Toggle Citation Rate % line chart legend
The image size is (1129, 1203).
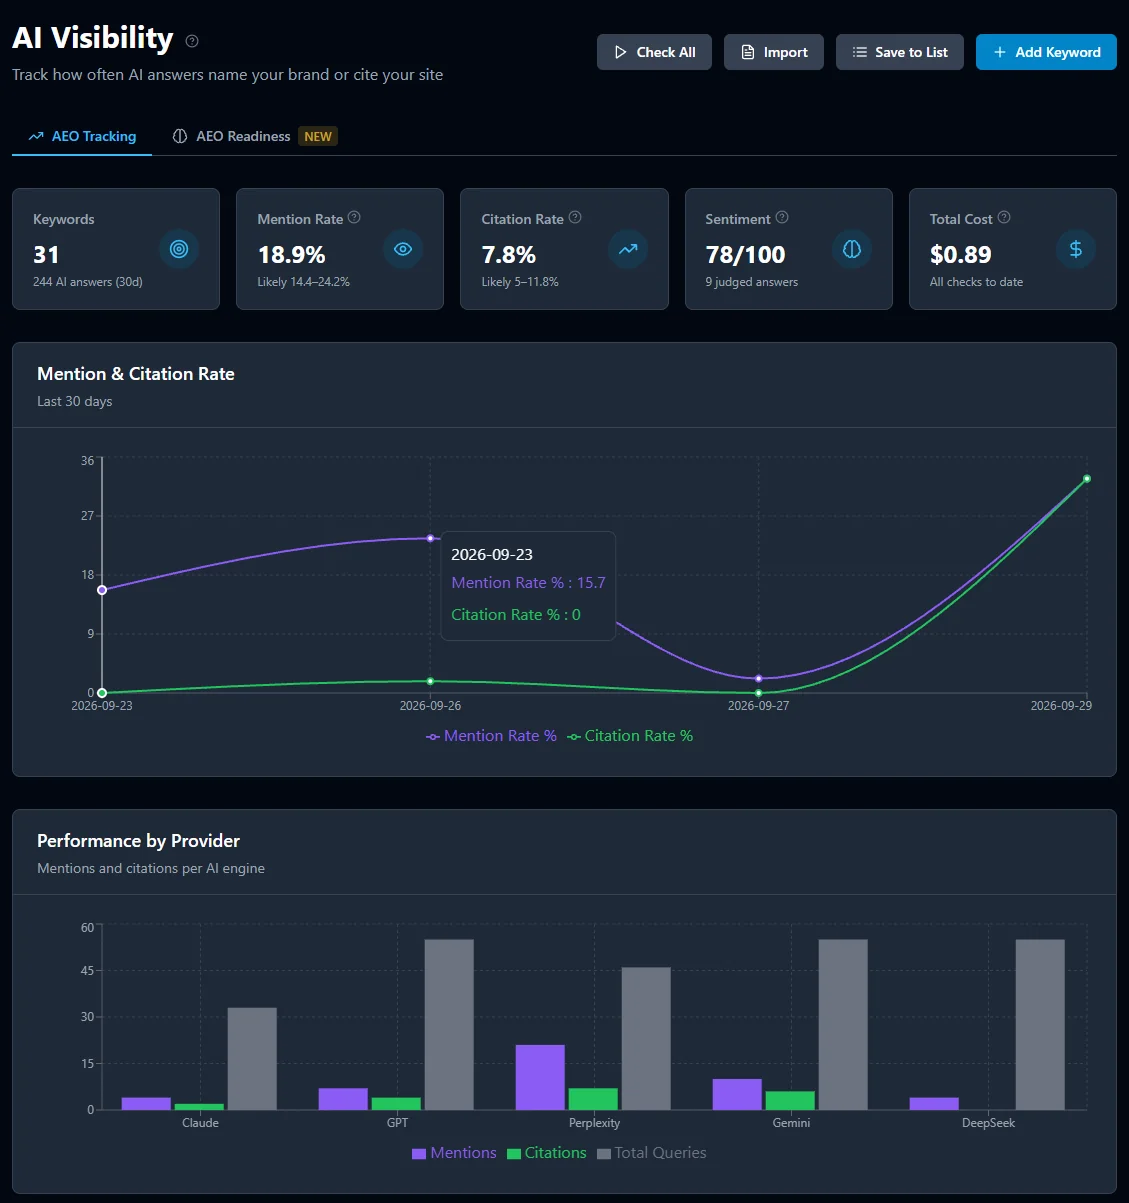630,736
